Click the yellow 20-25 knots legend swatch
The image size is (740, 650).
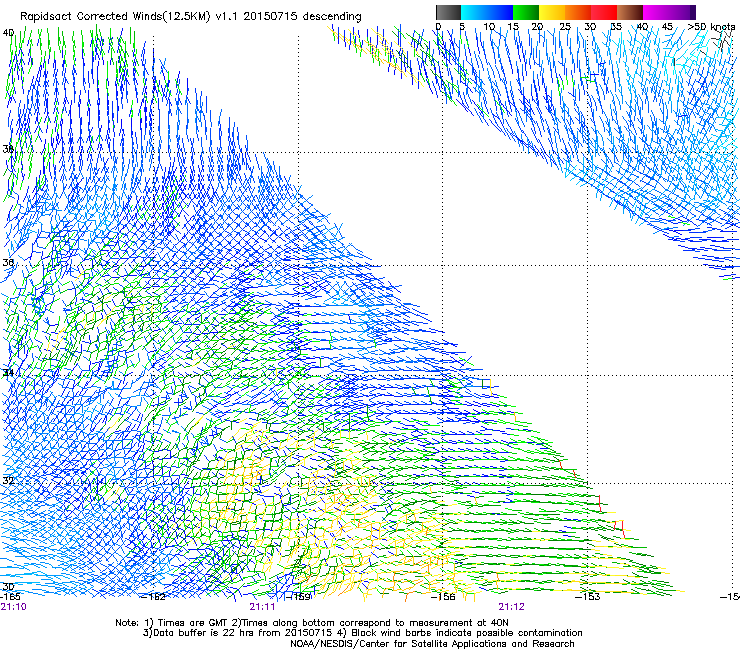coord(552,12)
